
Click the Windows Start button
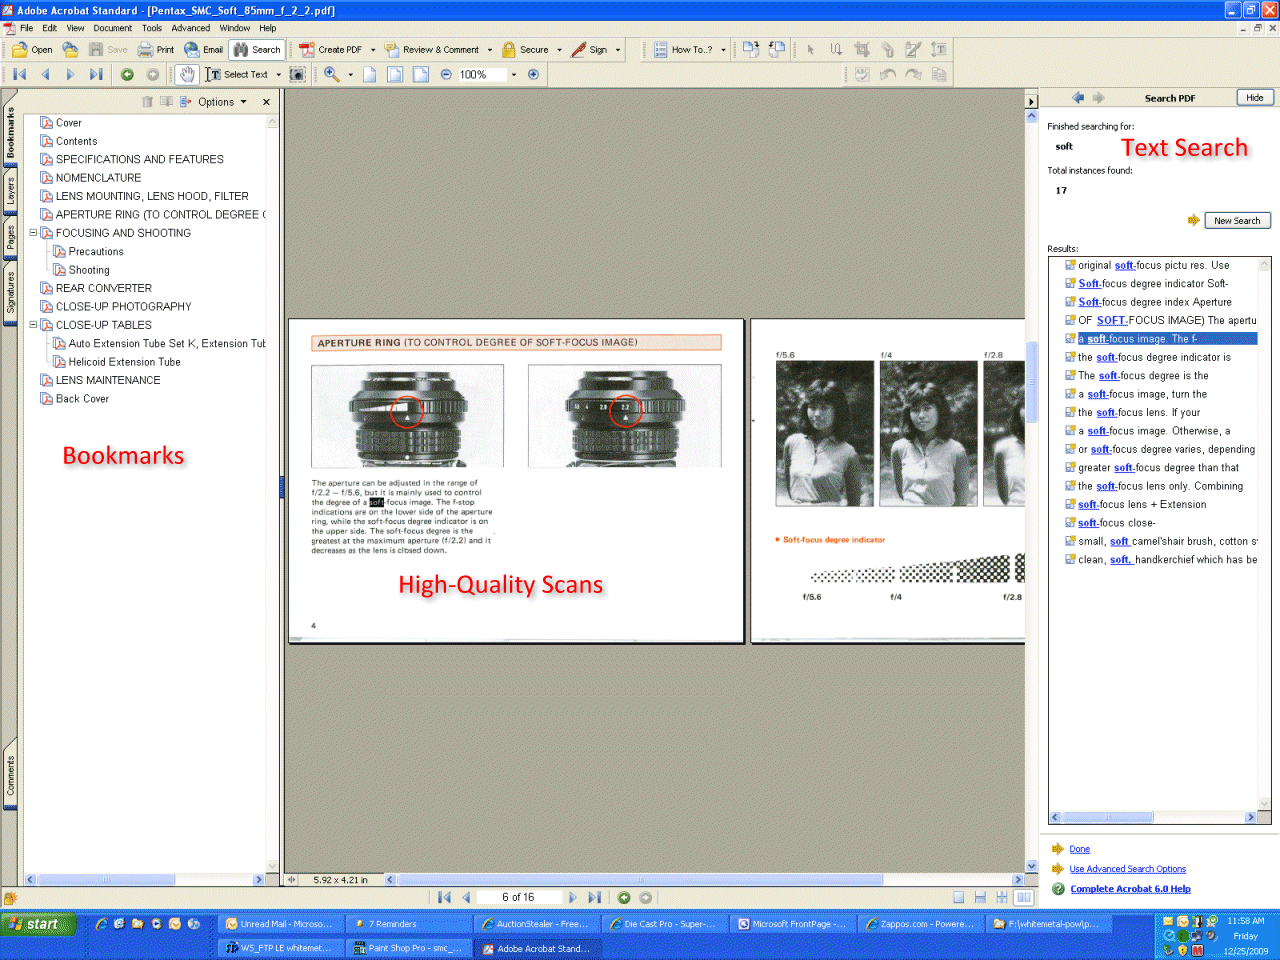(x=40, y=924)
